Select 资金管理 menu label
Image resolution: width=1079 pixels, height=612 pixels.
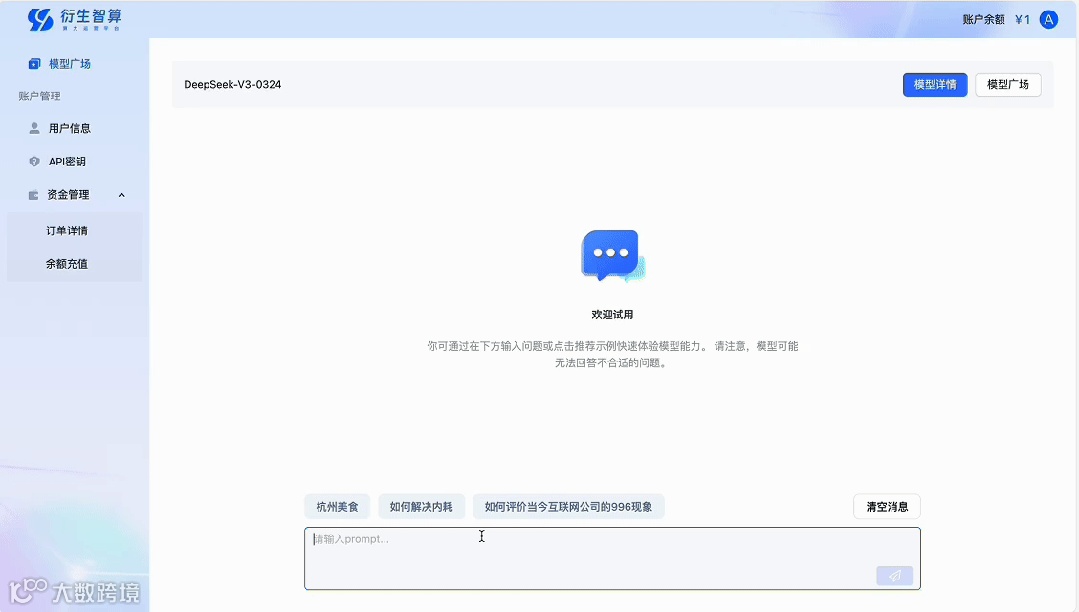(x=68, y=195)
